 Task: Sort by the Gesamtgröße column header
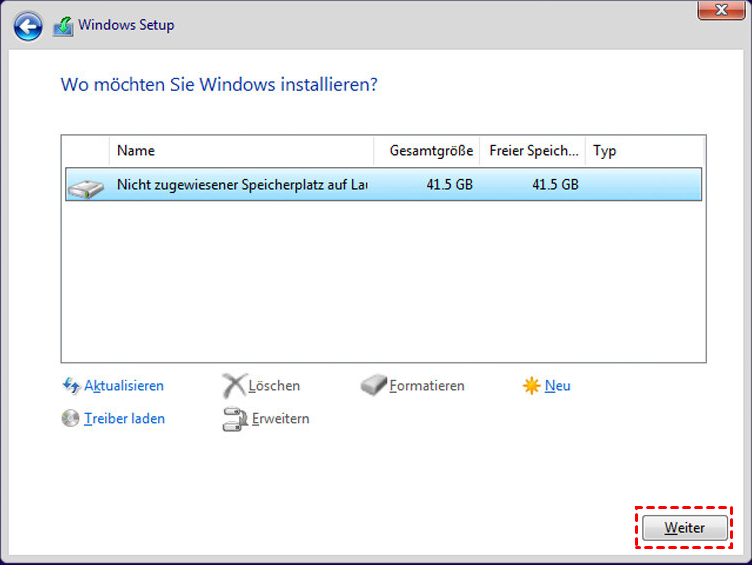point(427,151)
